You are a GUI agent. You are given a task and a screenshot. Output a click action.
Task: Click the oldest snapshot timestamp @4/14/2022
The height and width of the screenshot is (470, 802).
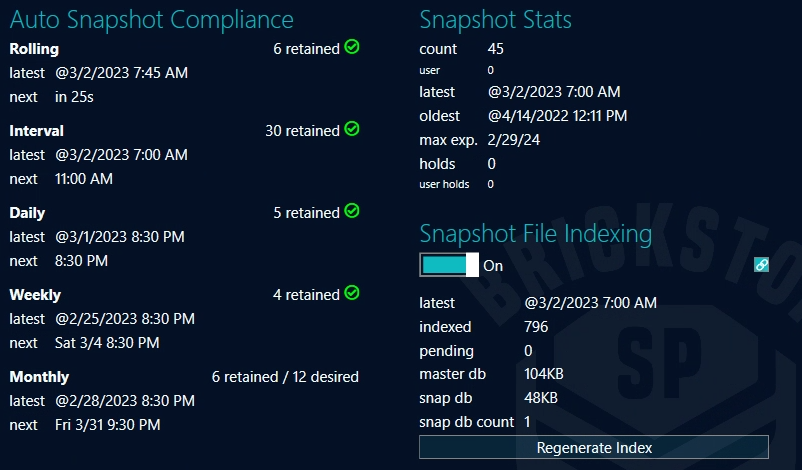pos(557,116)
